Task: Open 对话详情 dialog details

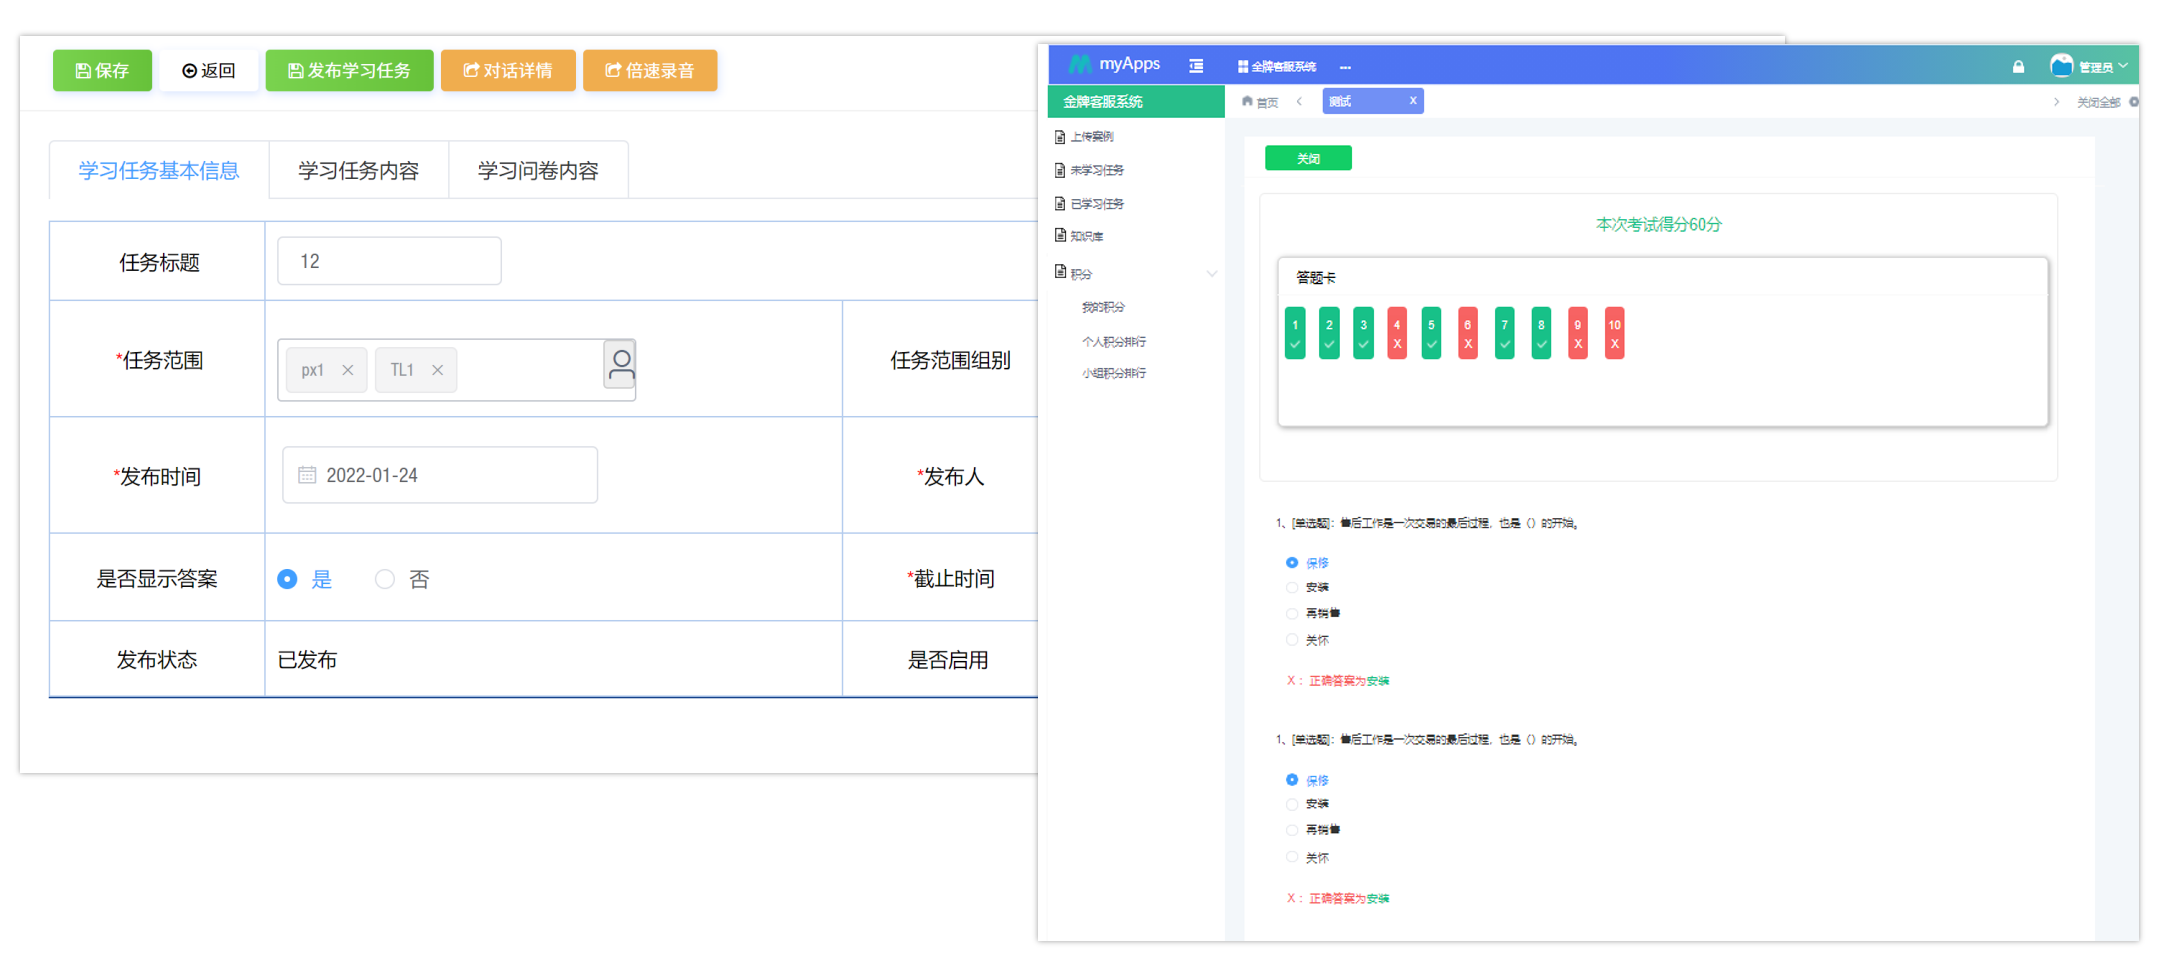Action: tap(508, 70)
